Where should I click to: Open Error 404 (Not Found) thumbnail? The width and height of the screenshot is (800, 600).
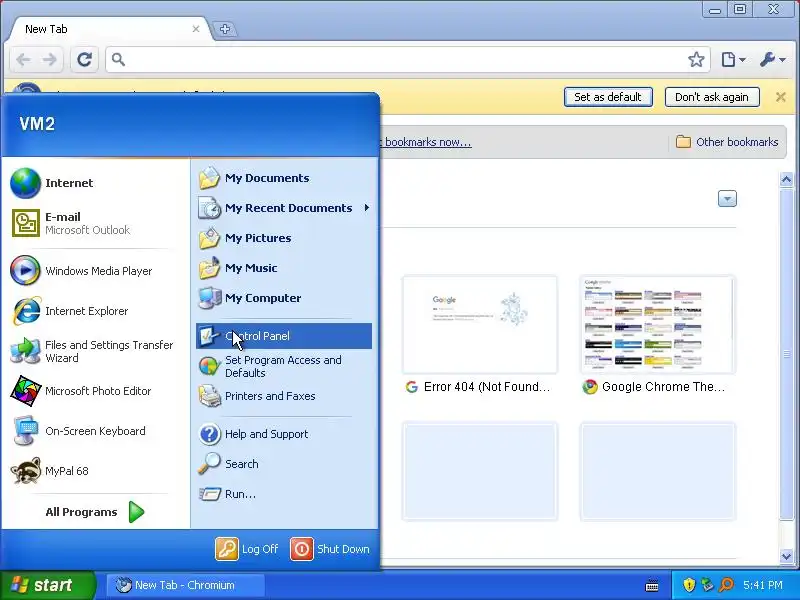tap(480, 325)
